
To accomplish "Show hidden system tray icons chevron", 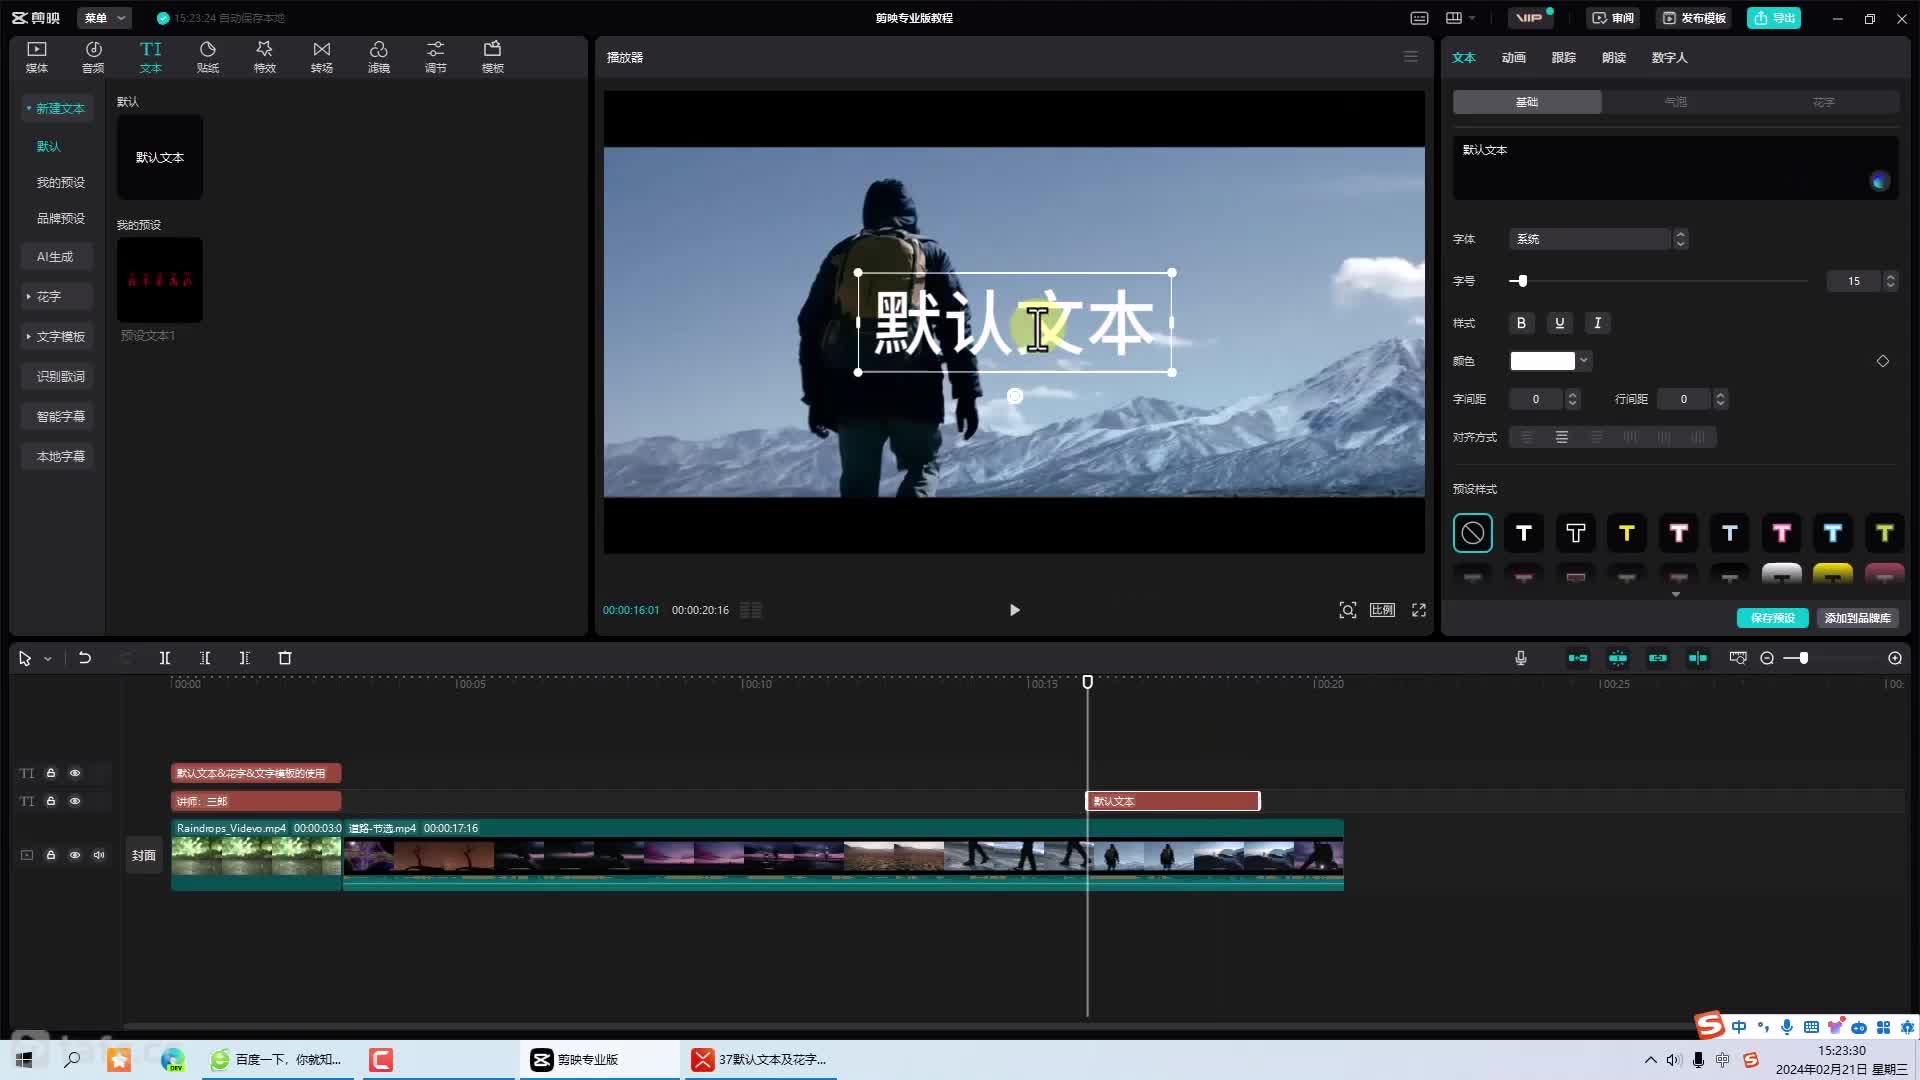I will (1651, 1060).
